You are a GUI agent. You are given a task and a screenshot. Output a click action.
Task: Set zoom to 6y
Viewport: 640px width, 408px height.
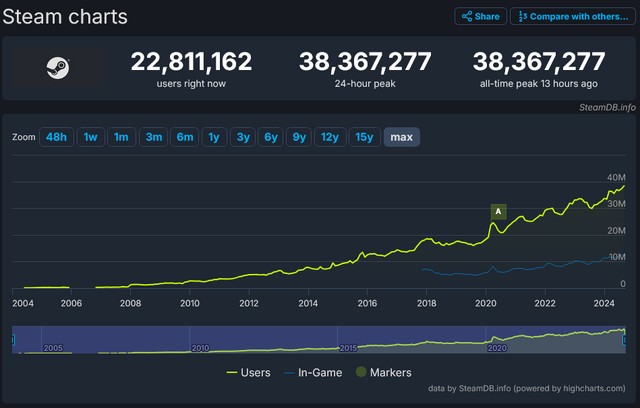(271, 137)
